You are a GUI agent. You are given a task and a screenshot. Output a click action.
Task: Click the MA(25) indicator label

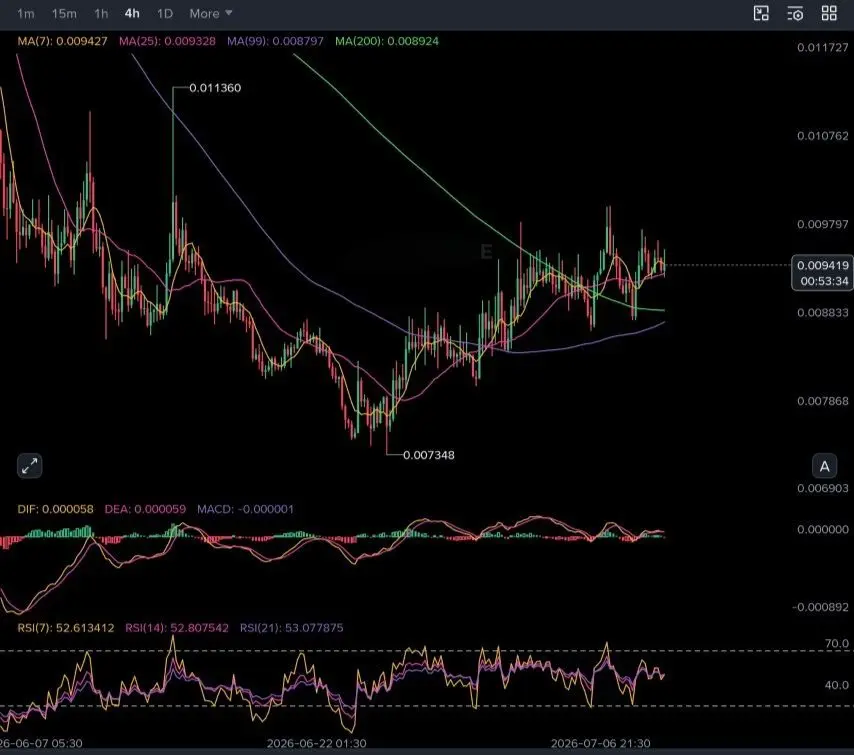[167, 41]
